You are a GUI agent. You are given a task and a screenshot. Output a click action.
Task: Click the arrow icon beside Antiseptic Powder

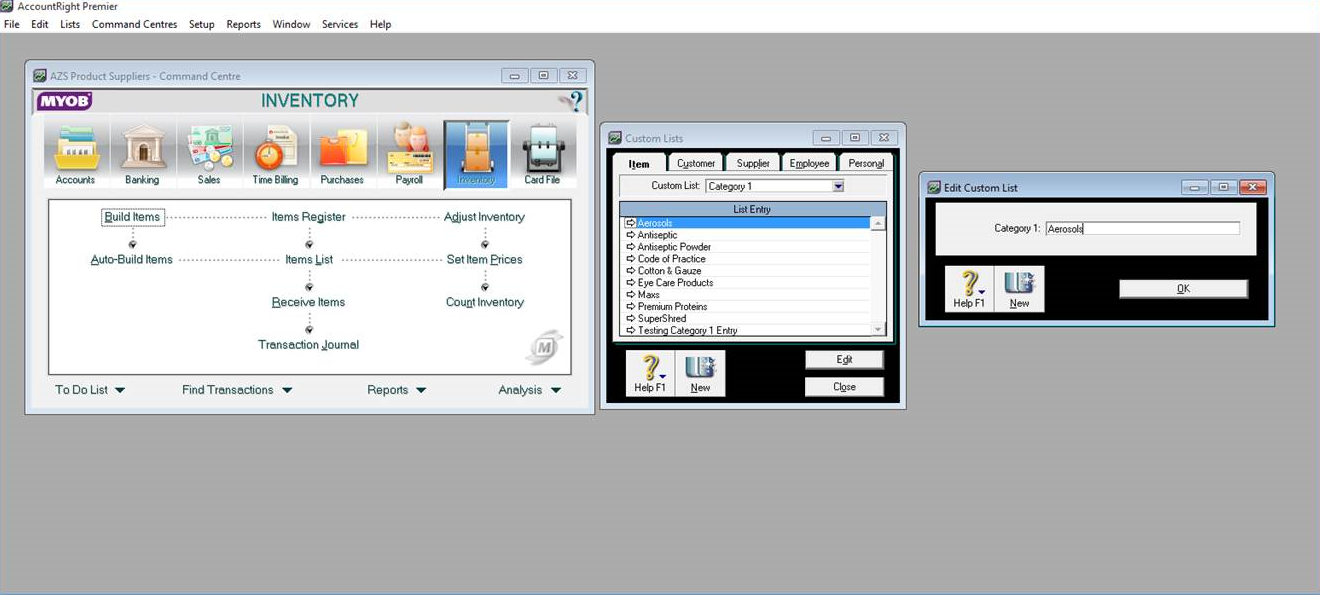(630, 247)
